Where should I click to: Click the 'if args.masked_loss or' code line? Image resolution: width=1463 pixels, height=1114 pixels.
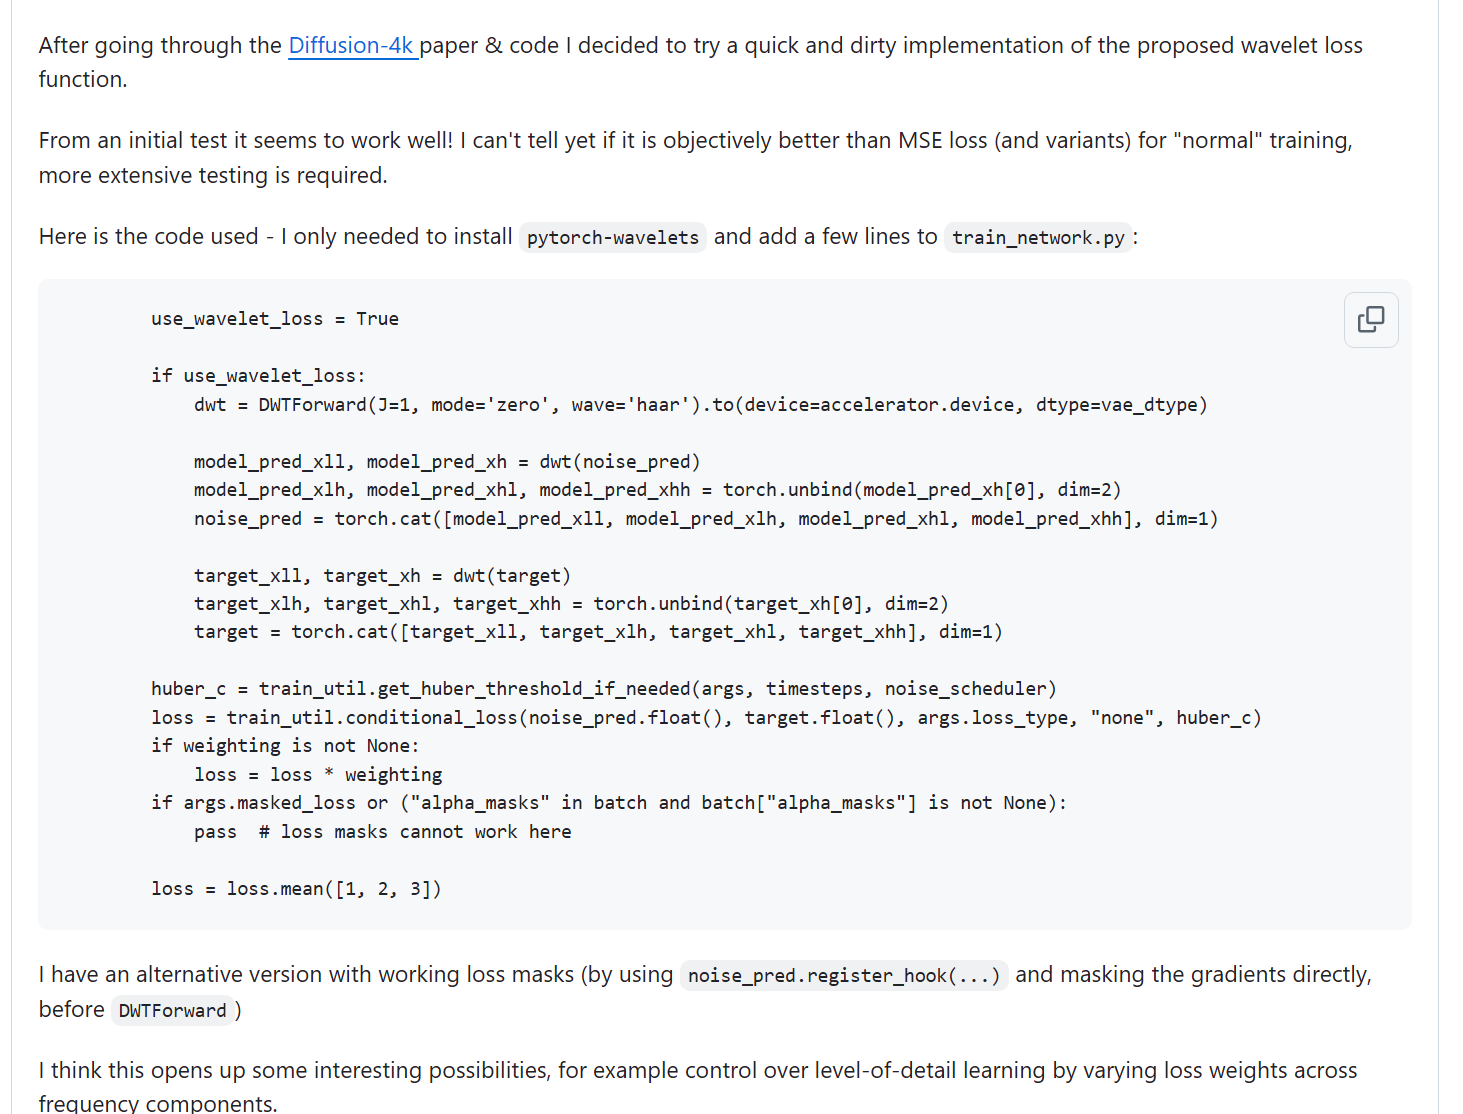pos(609,803)
